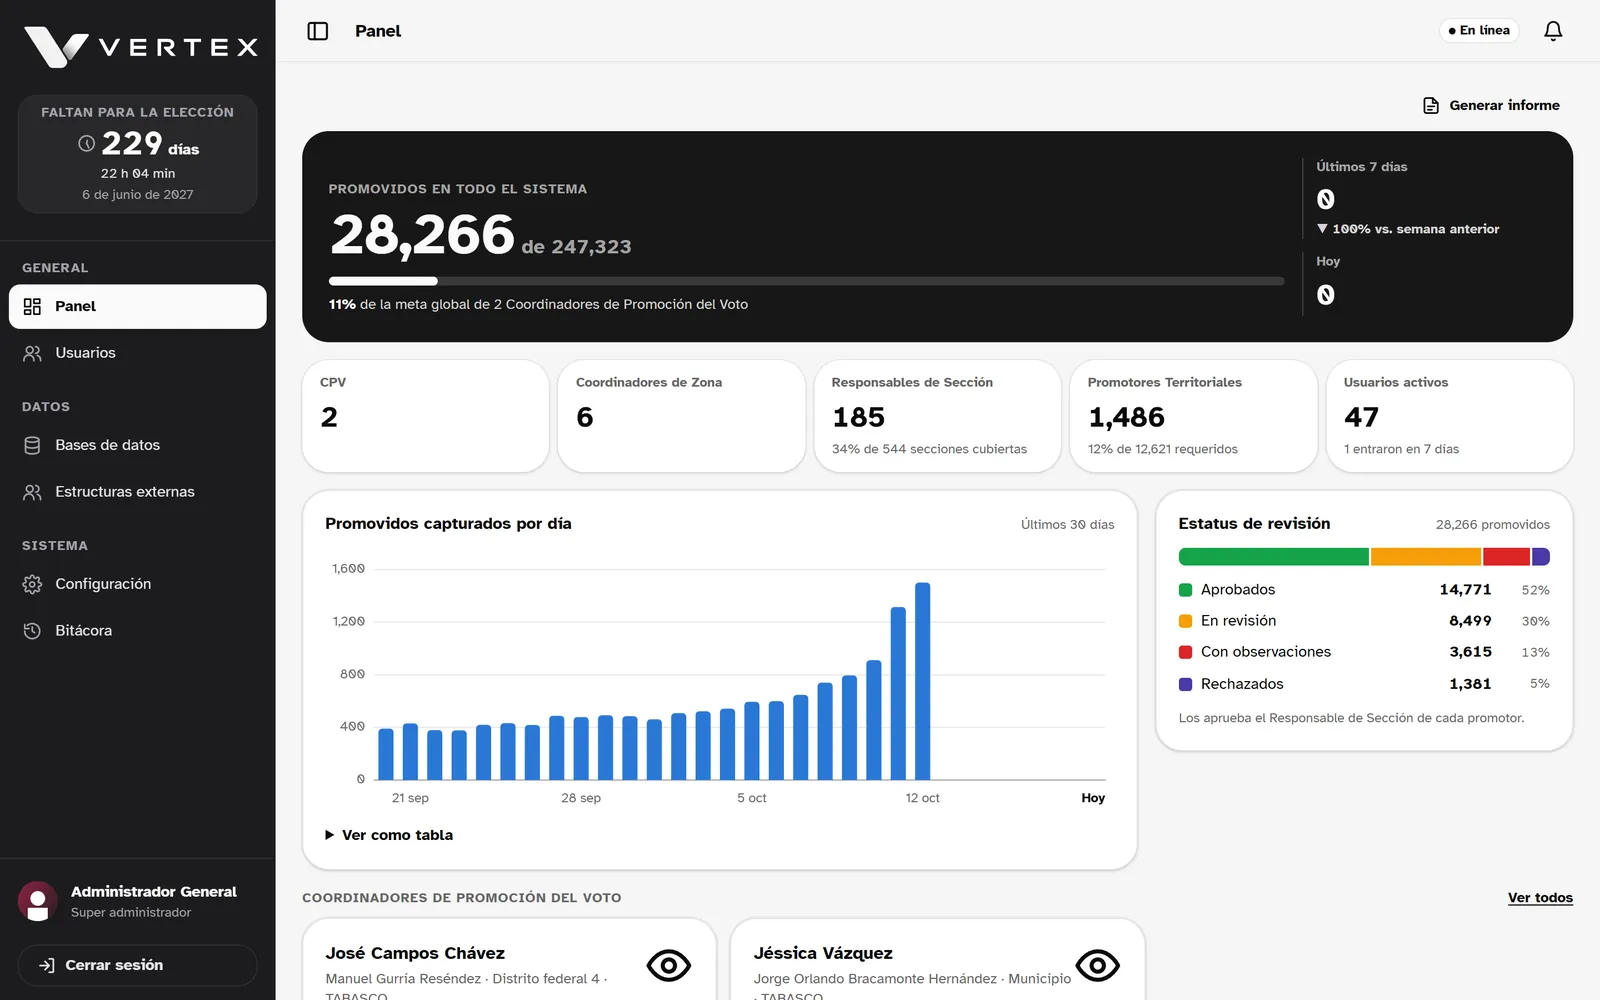
Task: Open the Últimos 30 días range label
Action: pos(1067,524)
